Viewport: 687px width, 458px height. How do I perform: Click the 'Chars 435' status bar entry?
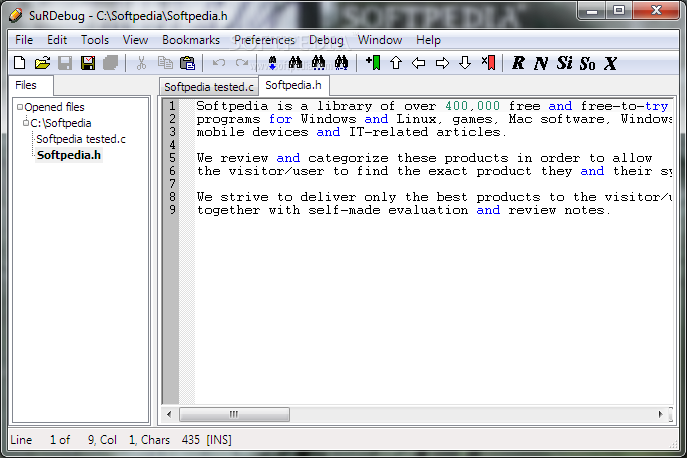tap(170, 440)
